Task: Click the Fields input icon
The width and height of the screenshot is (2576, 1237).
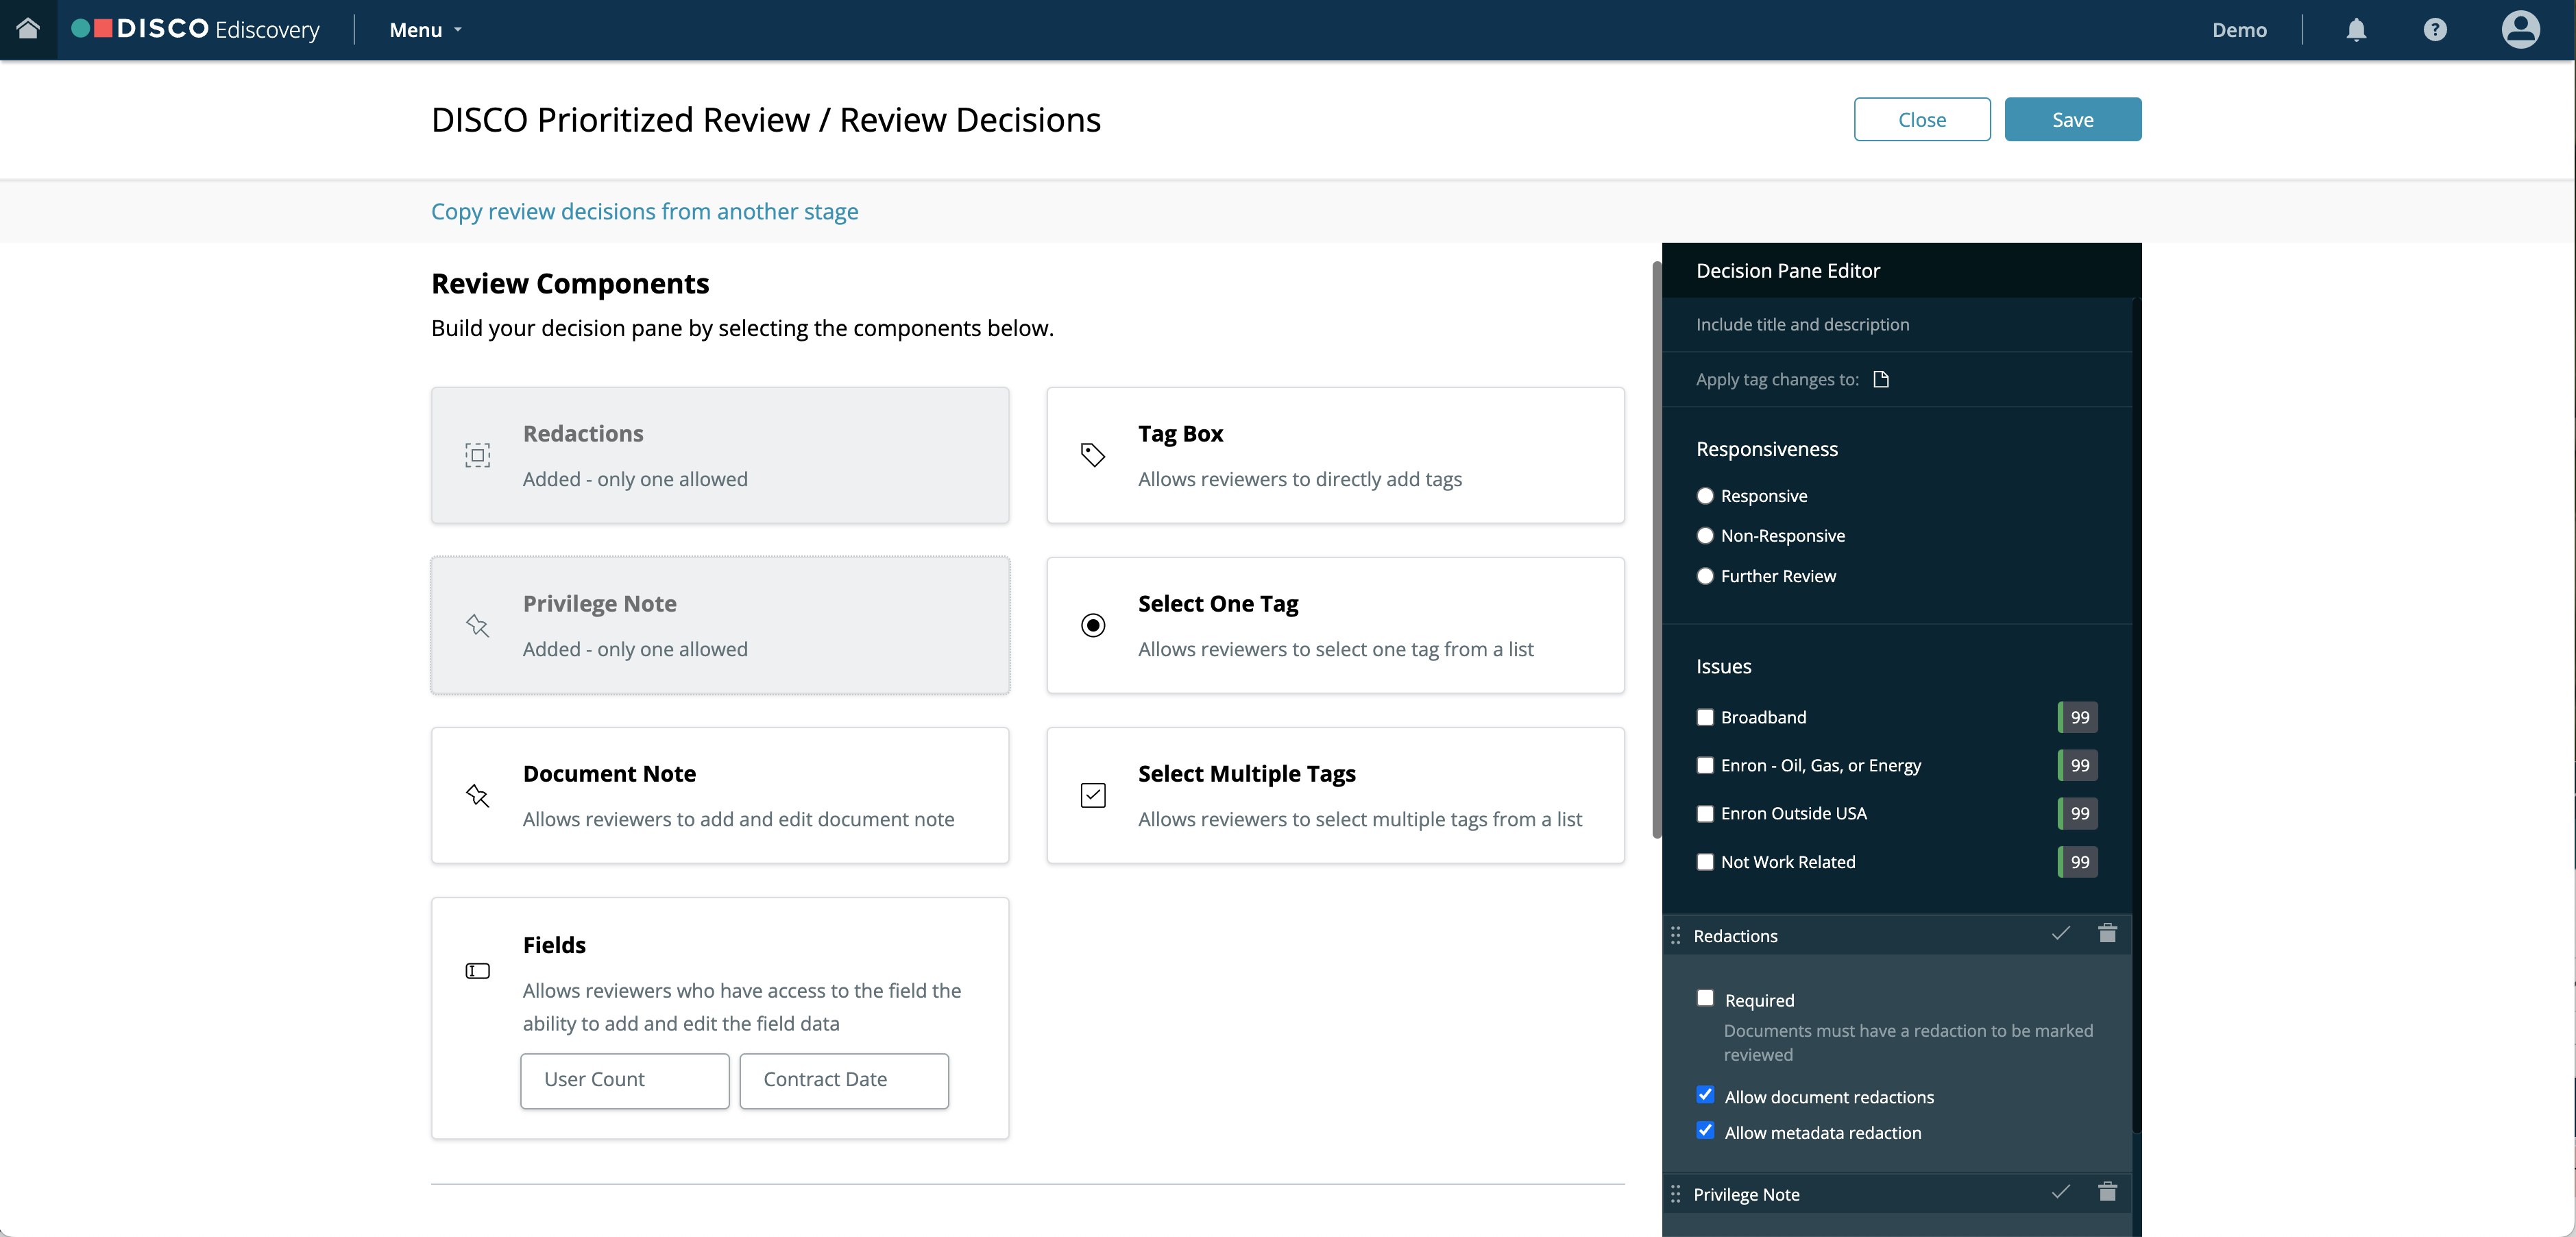Action: 478,970
